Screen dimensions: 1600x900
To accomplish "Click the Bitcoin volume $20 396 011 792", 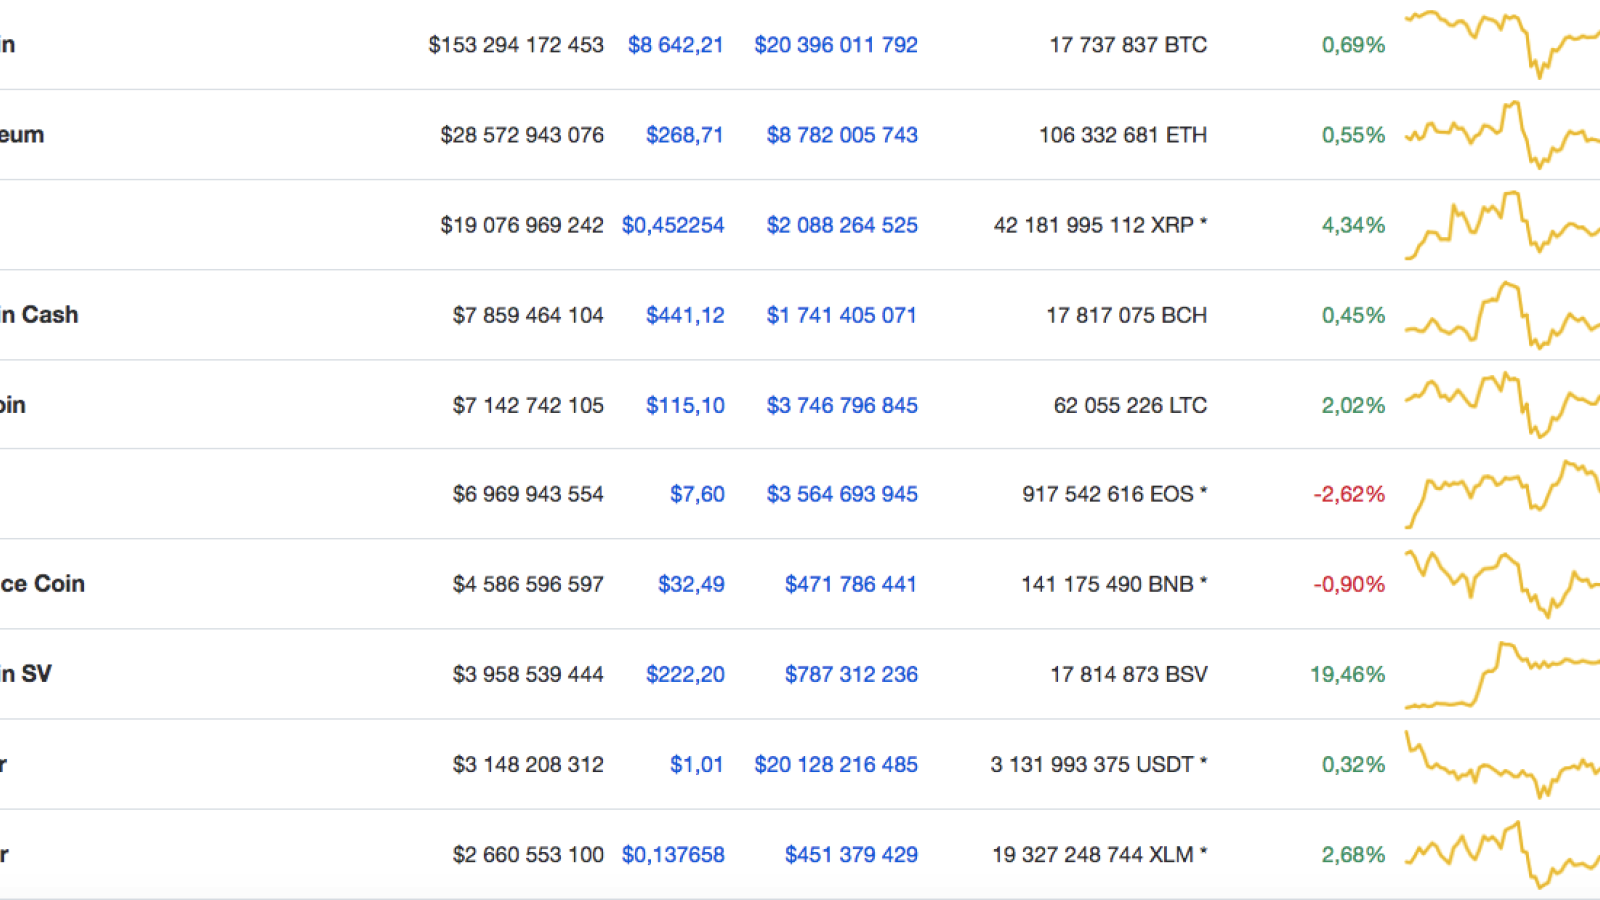I will [x=836, y=45].
